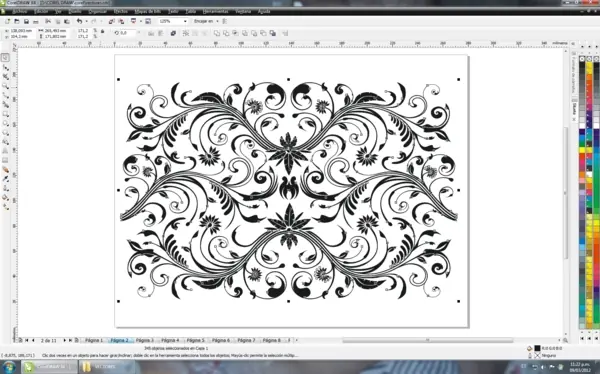The image size is (600, 374).
Task: Select the Crop tool
Action: pyautogui.click(x=5, y=77)
